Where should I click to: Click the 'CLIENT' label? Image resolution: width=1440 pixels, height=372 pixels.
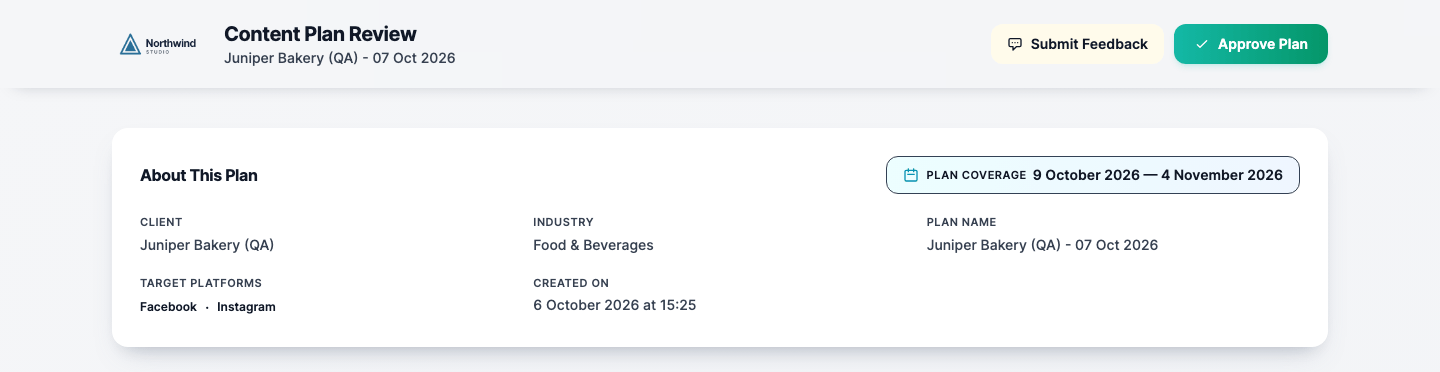161,222
